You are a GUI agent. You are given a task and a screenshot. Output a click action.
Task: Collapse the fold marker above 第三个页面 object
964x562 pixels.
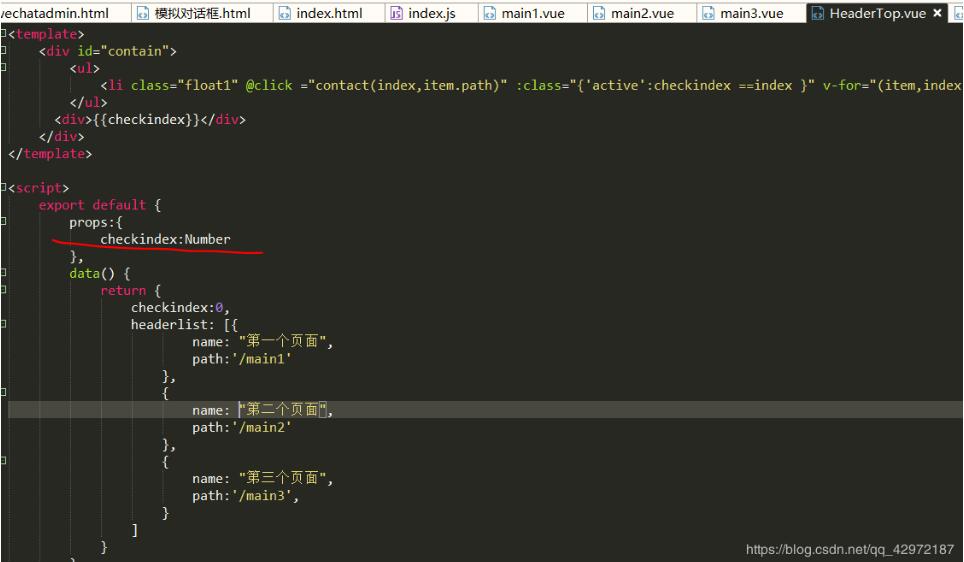pos(3,460)
